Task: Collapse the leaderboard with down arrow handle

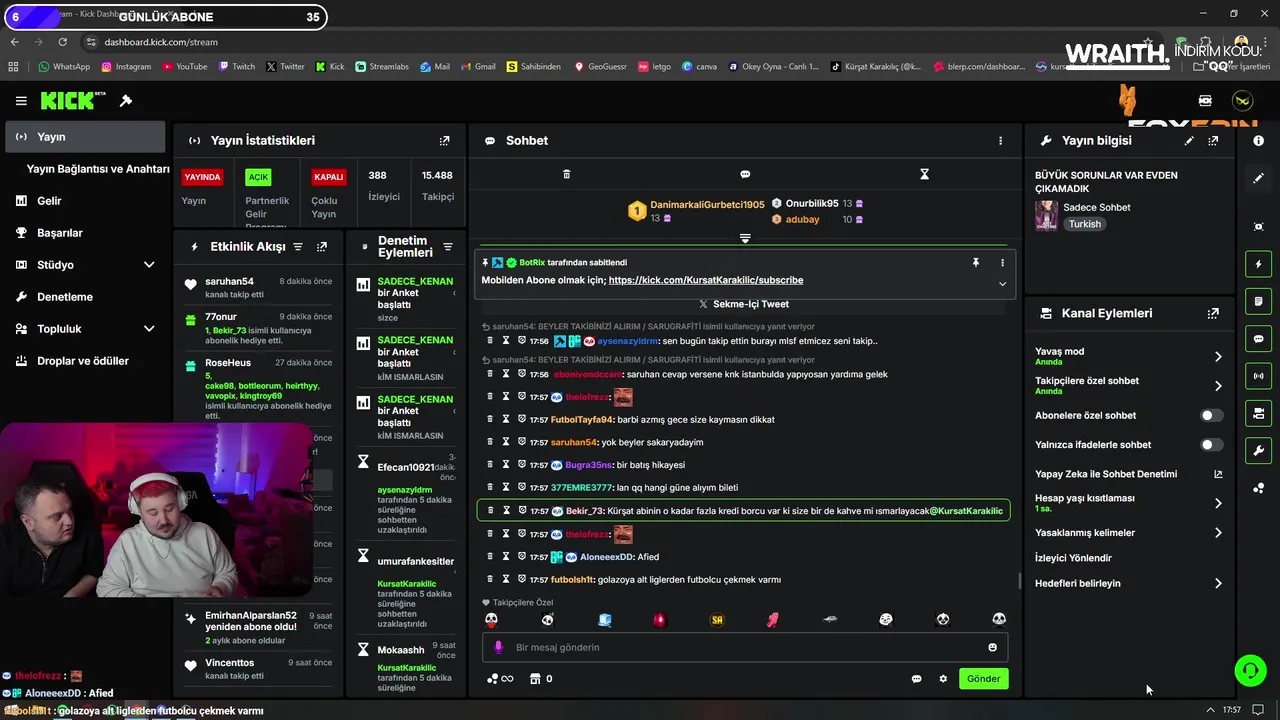Action: pyautogui.click(x=745, y=238)
